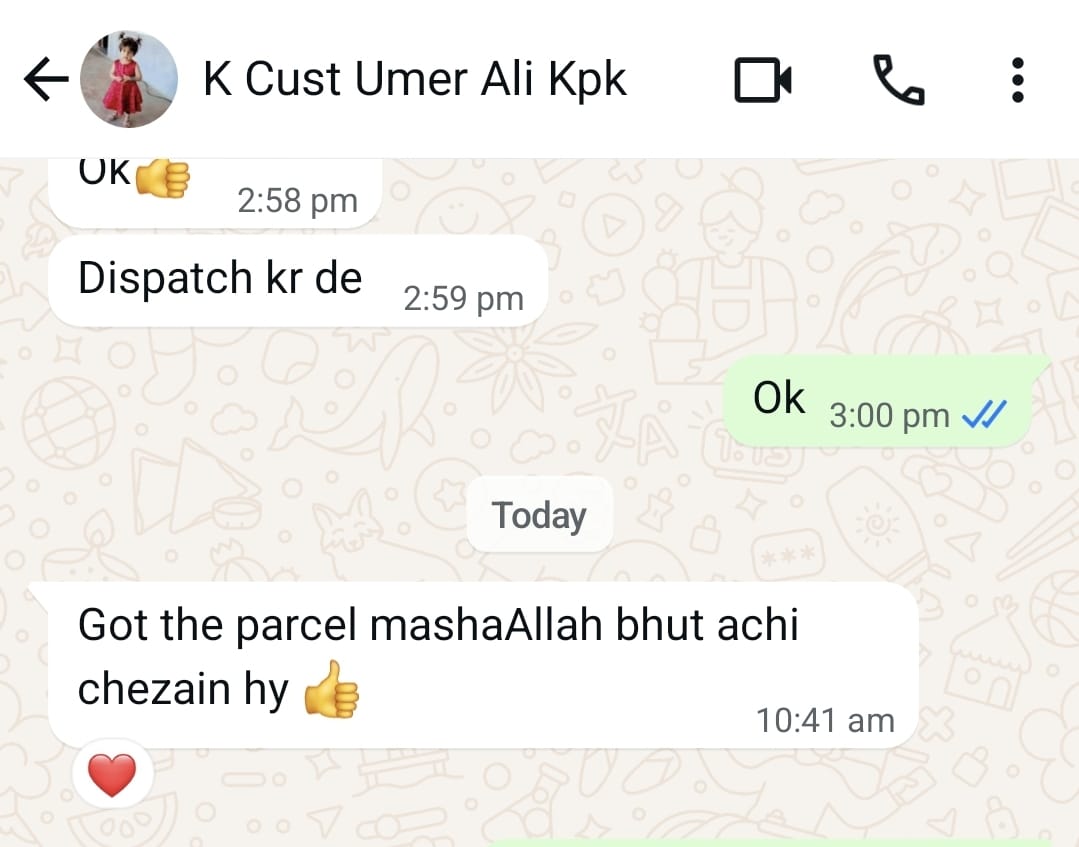Tap the 3:00 pm timestamp
Viewport: 1079px width, 847px height.
click(x=889, y=416)
